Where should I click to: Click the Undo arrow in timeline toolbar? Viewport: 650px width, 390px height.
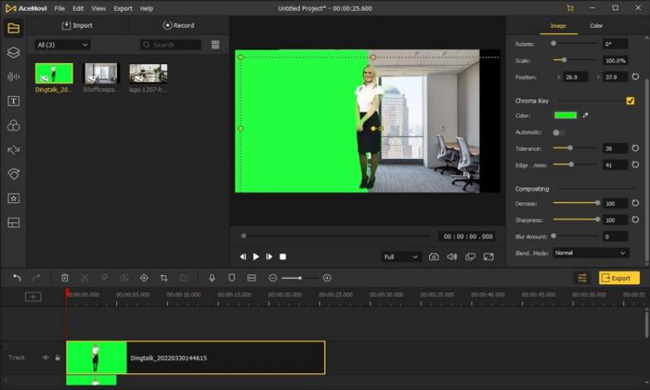[x=17, y=278]
